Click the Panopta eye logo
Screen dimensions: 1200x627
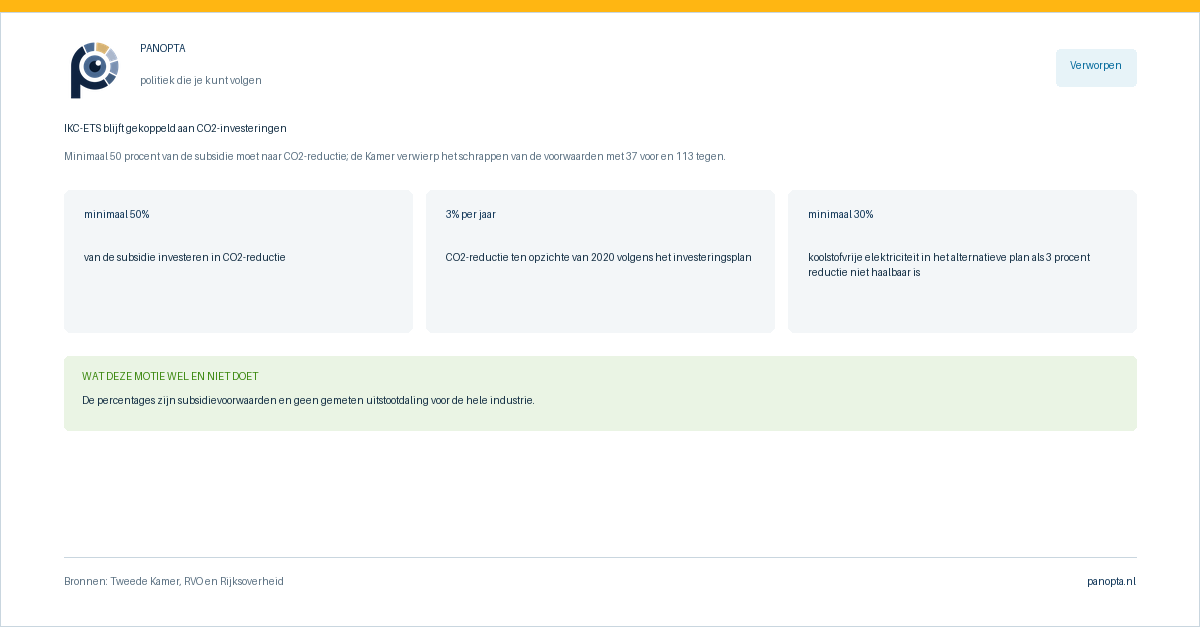point(94,70)
